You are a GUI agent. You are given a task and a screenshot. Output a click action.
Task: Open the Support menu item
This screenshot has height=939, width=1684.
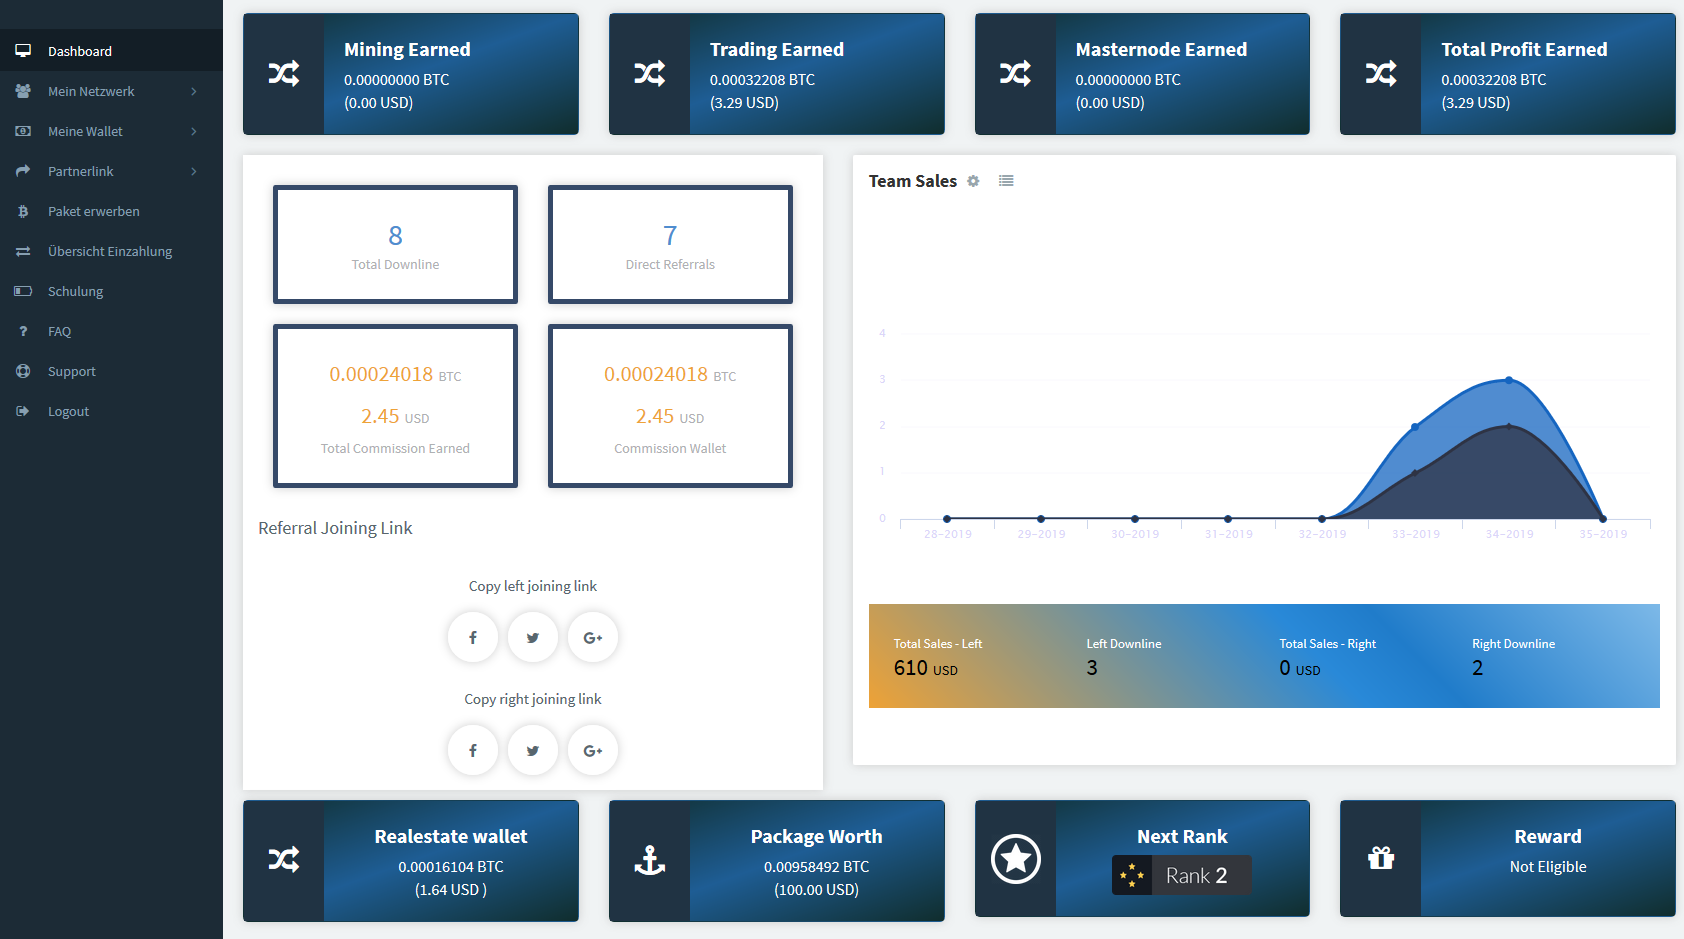click(111, 371)
